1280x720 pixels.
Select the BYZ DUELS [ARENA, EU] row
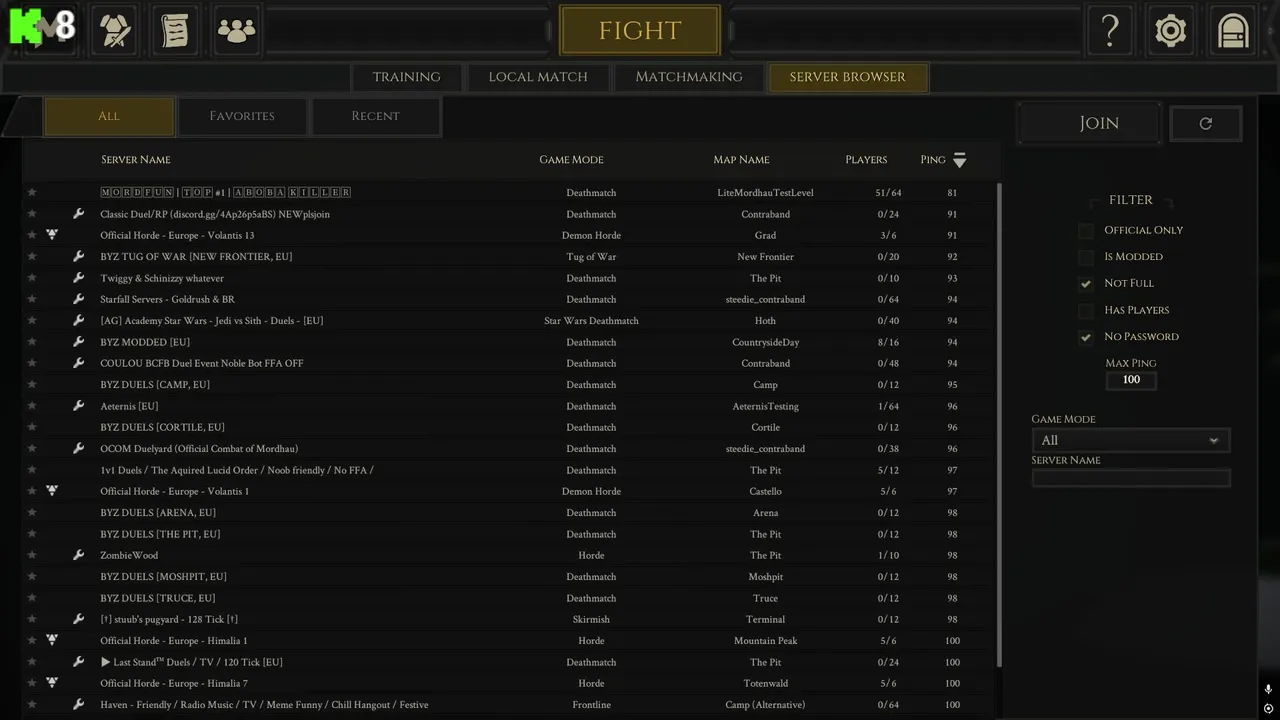pos(510,513)
